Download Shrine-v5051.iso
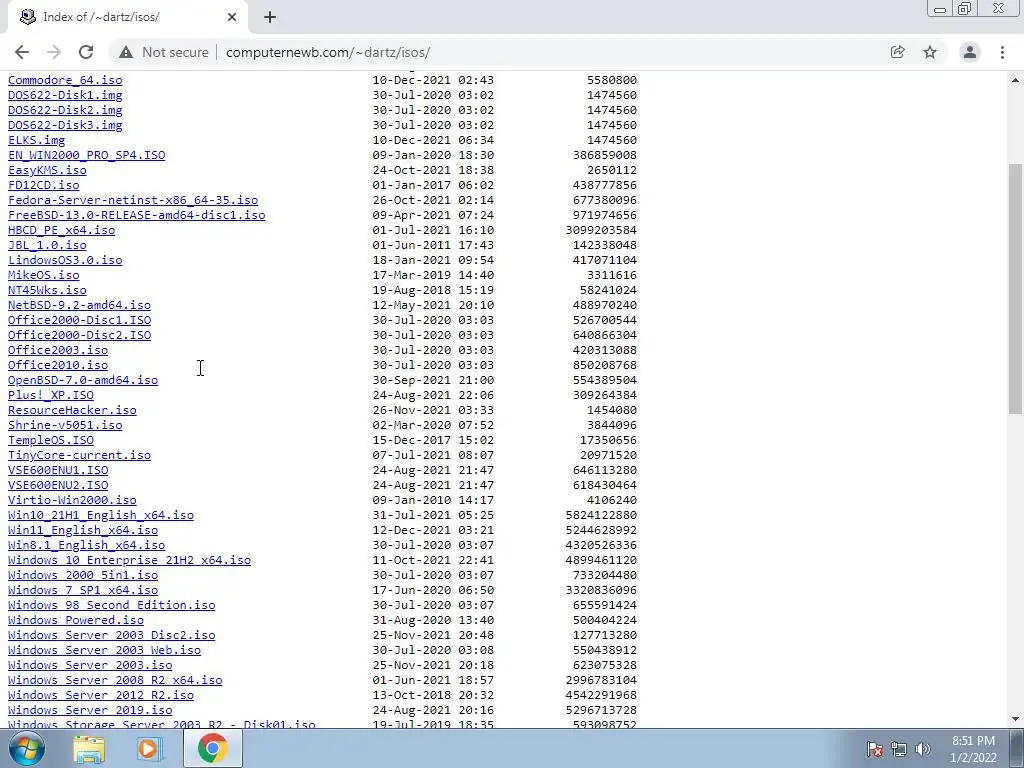 coord(65,425)
